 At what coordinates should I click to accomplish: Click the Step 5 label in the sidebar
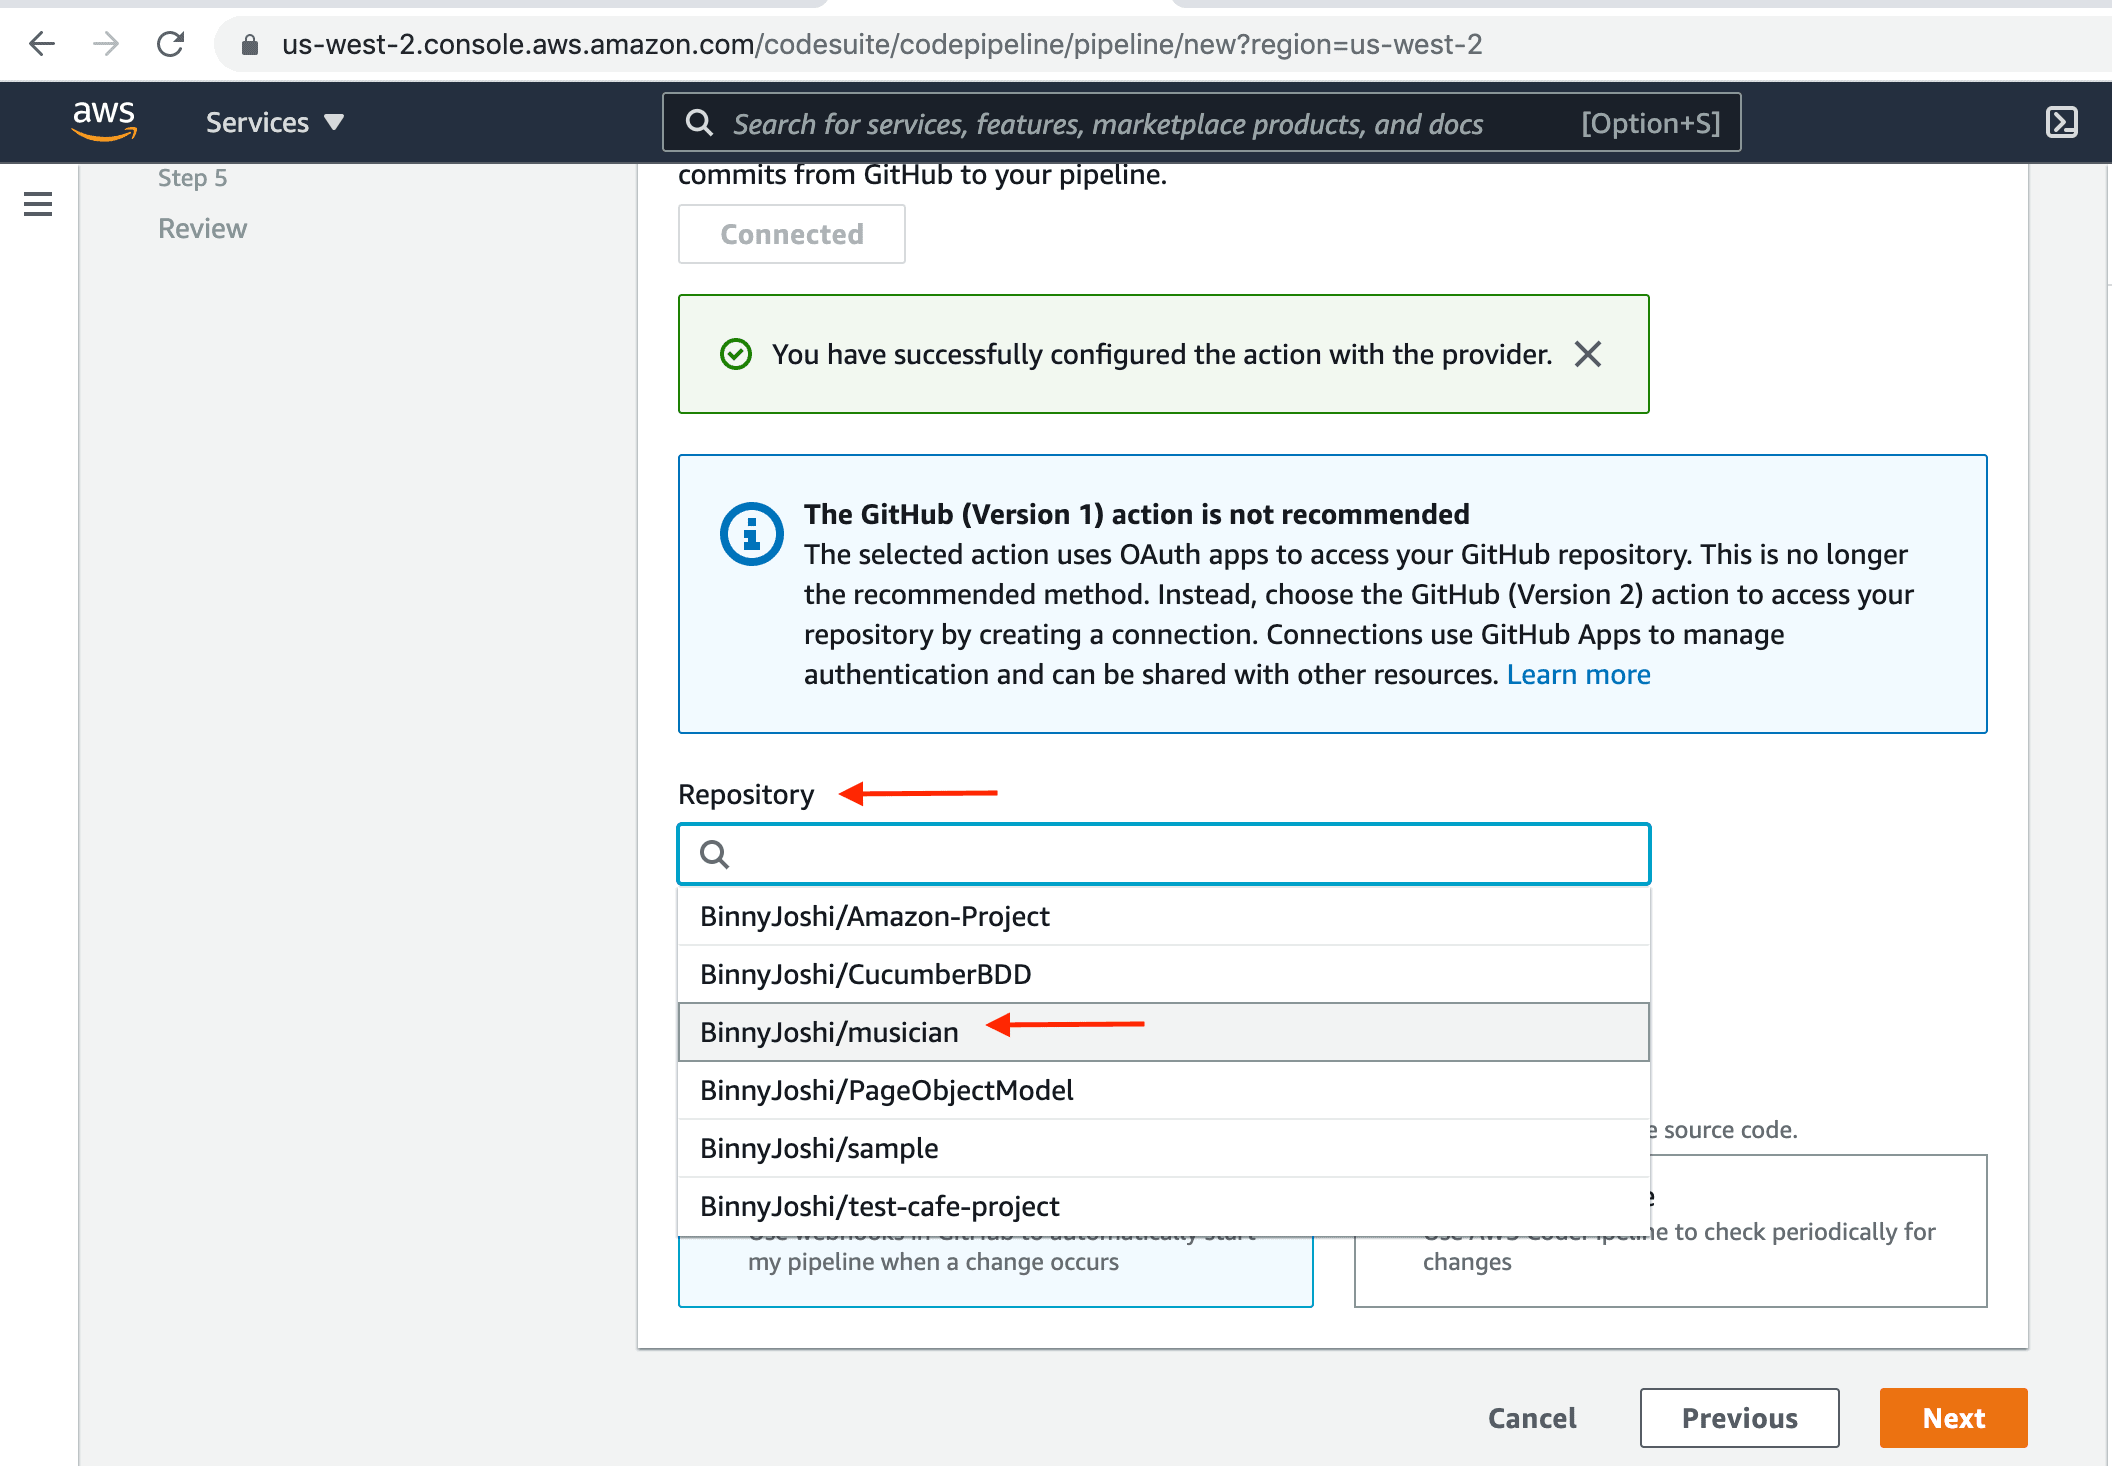193,178
